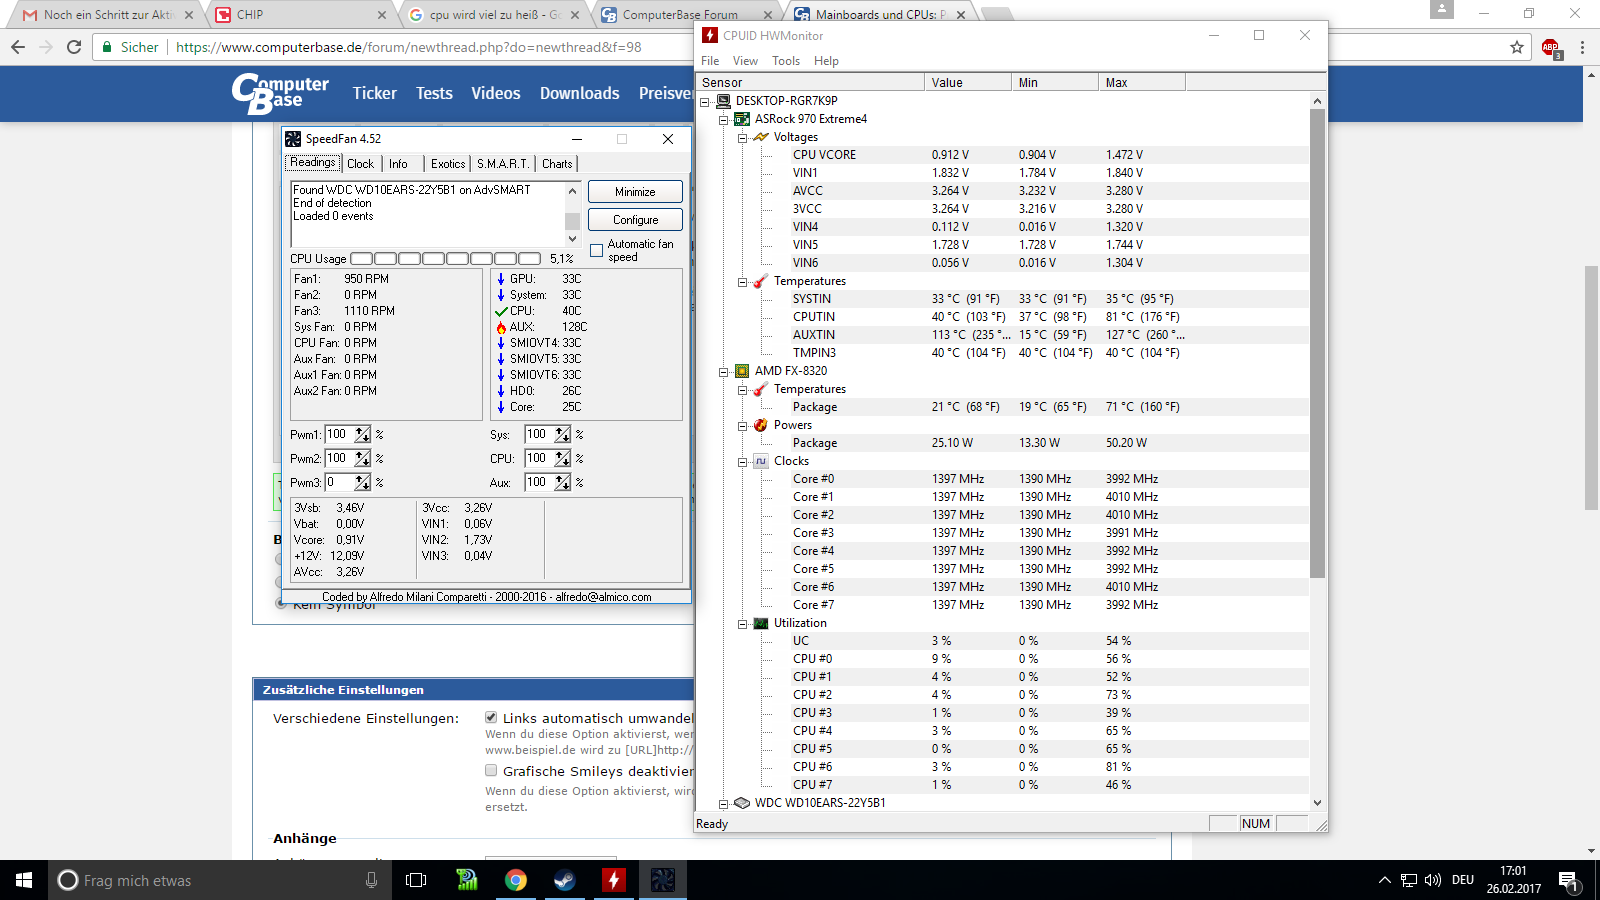Collapse the ASRock Temperatures section
The image size is (1600, 900).
click(743, 281)
